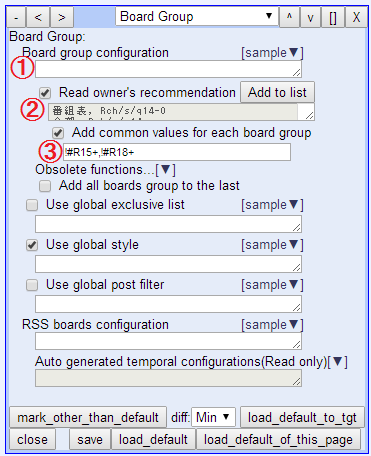Expand sample for global post filter
Viewport: 371px width, 456px height.
point(272,285)
